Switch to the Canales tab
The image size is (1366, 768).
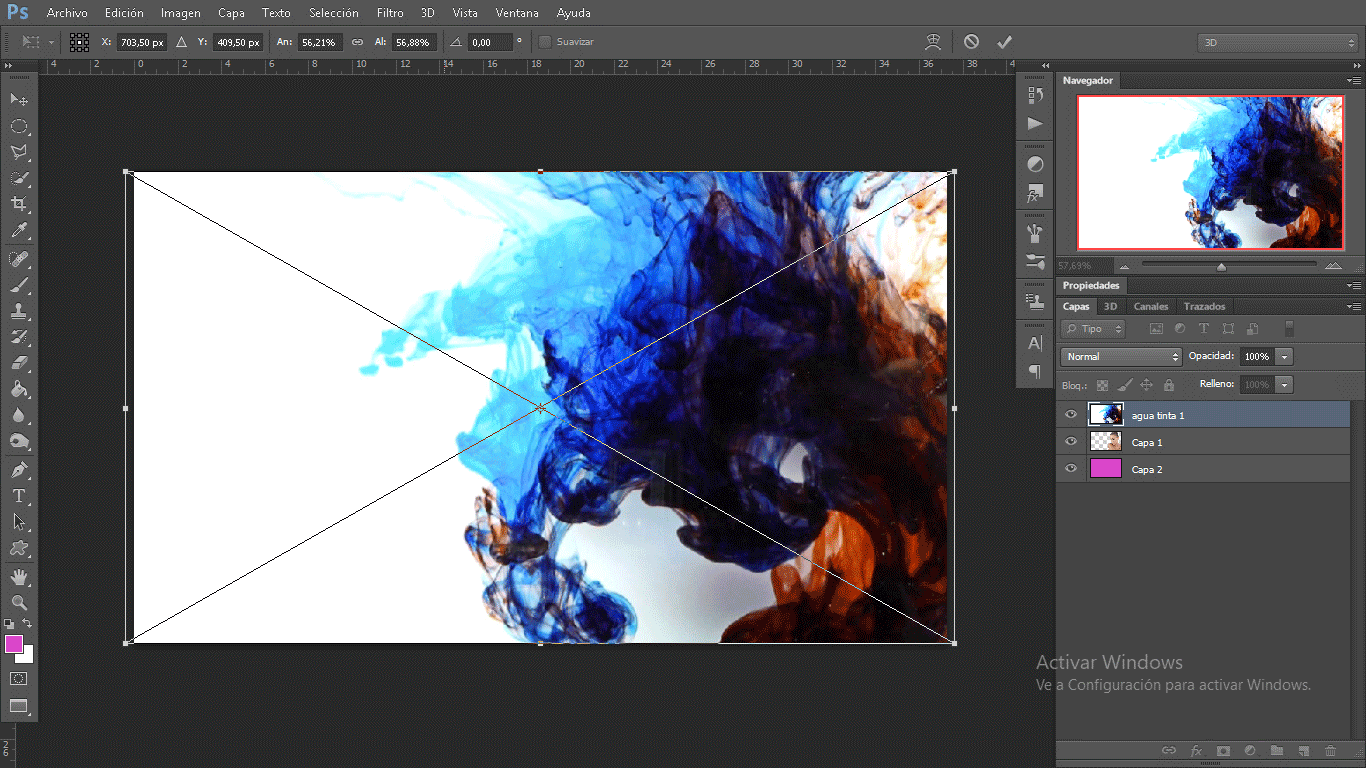pos(1150,306)
